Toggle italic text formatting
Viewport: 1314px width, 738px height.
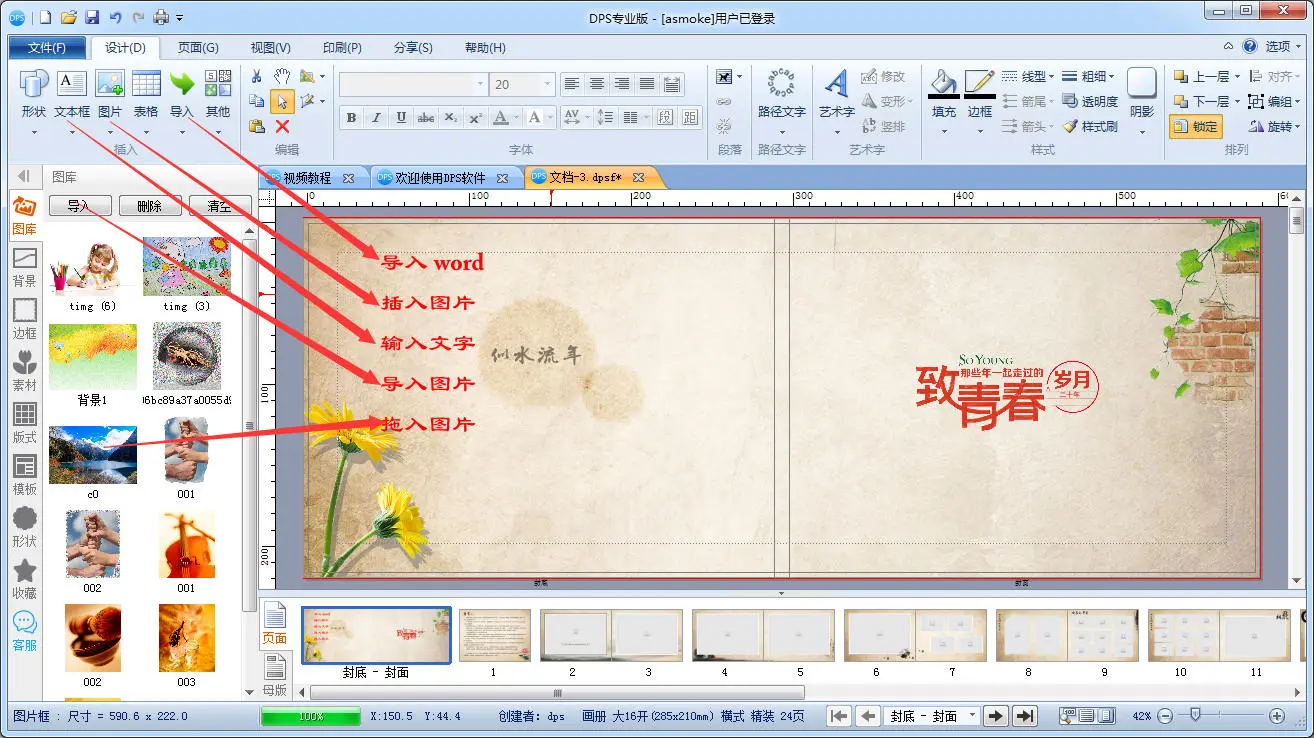click(376, 118)
